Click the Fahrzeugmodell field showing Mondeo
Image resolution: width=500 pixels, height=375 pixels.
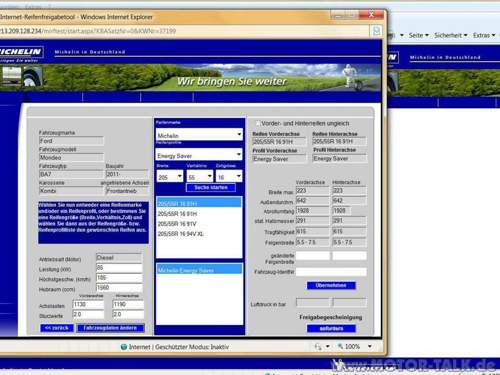coord(71,157)
